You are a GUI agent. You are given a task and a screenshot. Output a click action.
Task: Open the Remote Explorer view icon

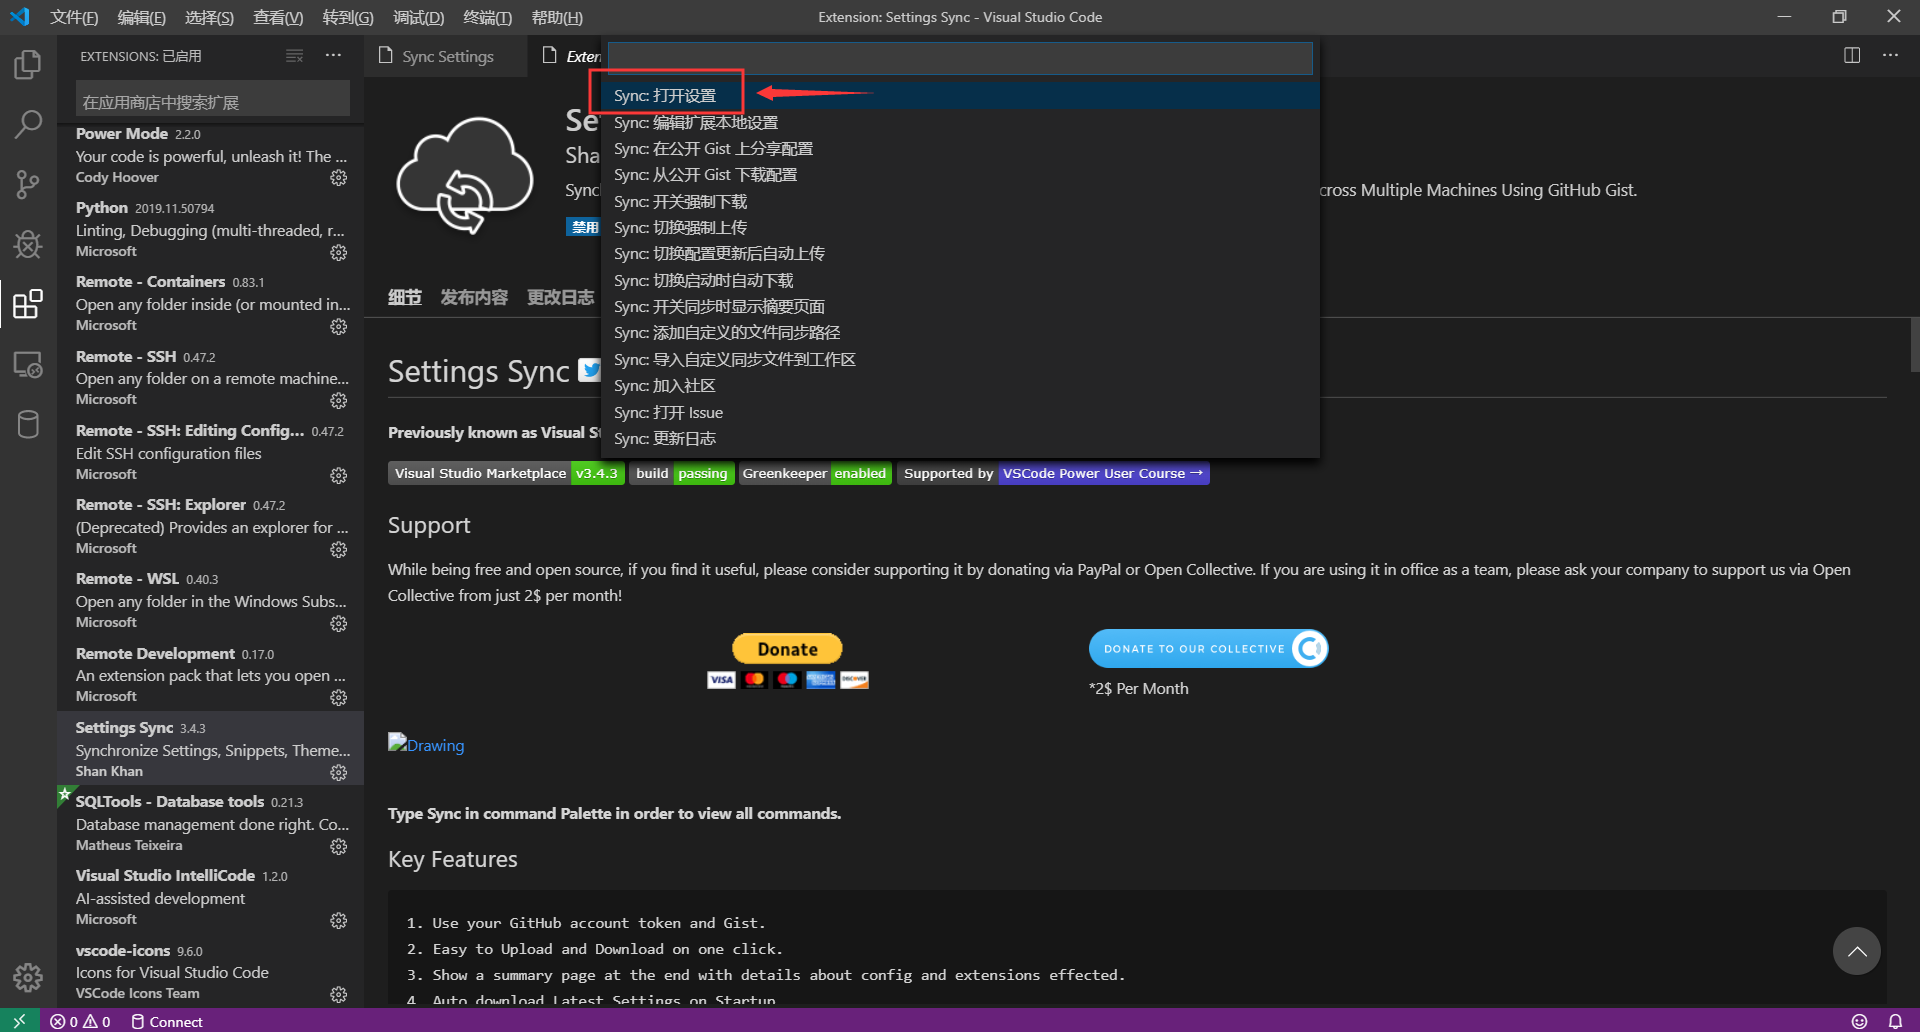pos(28,364)
